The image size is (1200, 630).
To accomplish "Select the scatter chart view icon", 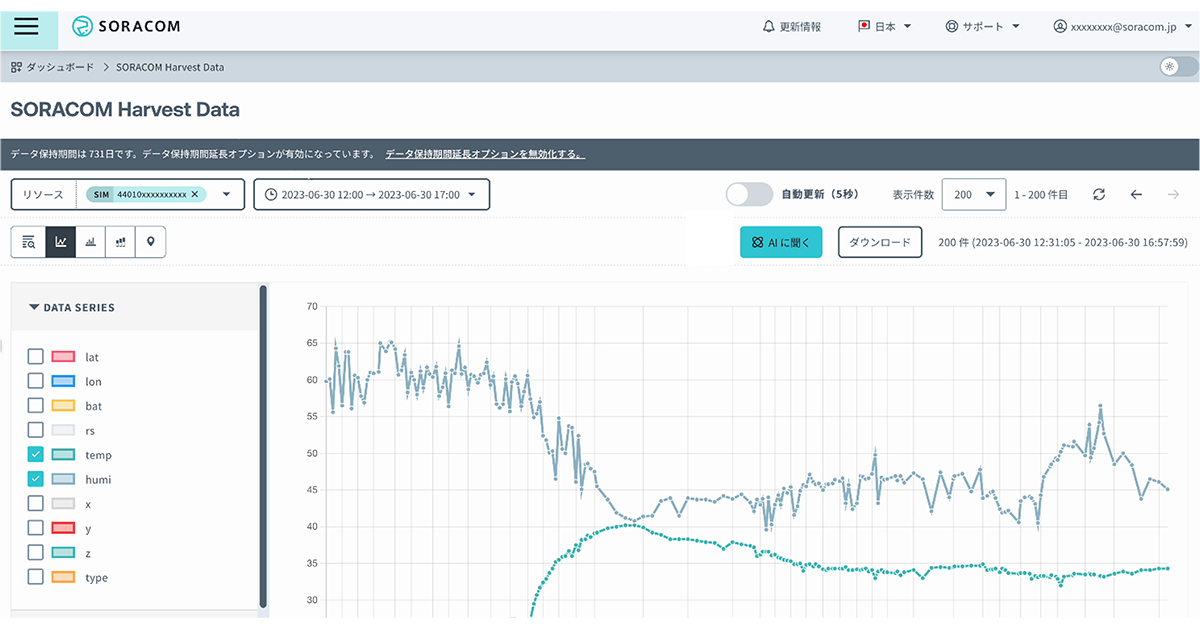I will tap(120, 241).
